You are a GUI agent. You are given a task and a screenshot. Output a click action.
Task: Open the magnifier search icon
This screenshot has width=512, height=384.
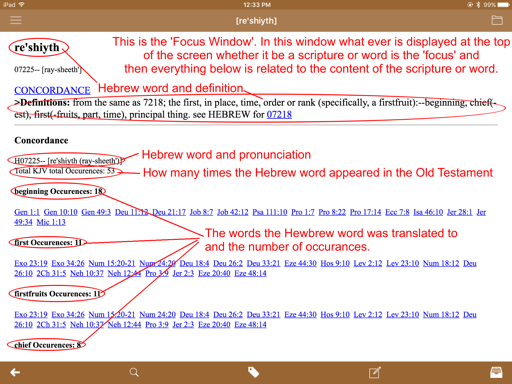pyautogui.click(x=134, y=372)
